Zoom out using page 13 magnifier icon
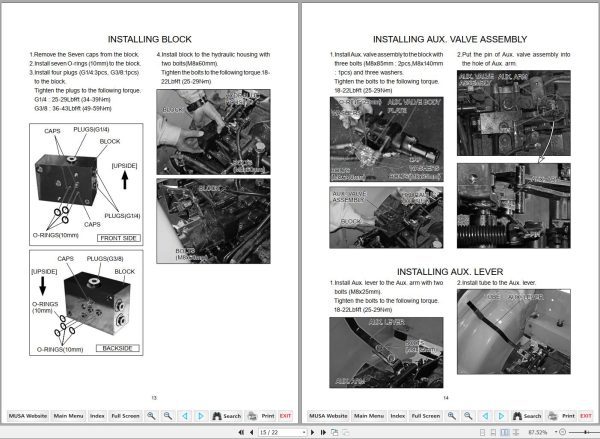 [x=168, y=416]
